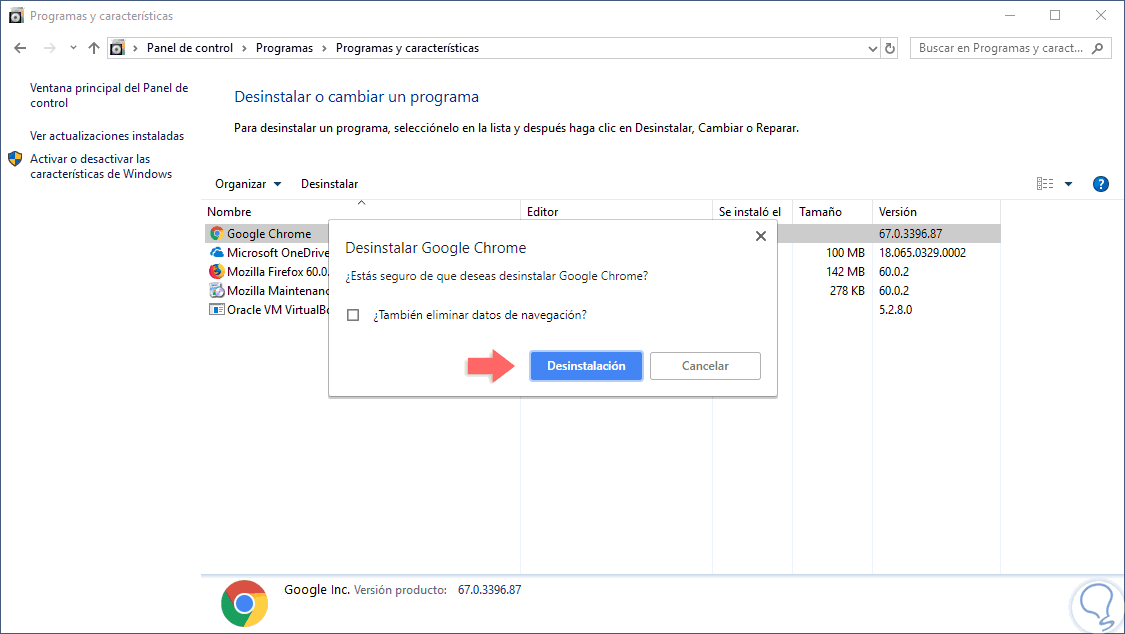
Task: Click Desinstalar in the toolbar
Action: coord(329,184)
